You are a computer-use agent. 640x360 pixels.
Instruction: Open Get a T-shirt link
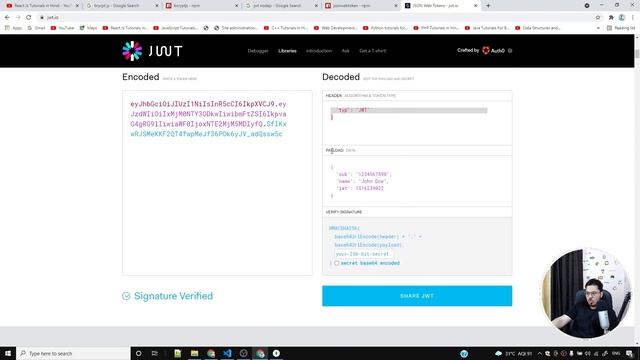[x=372, y=51]
